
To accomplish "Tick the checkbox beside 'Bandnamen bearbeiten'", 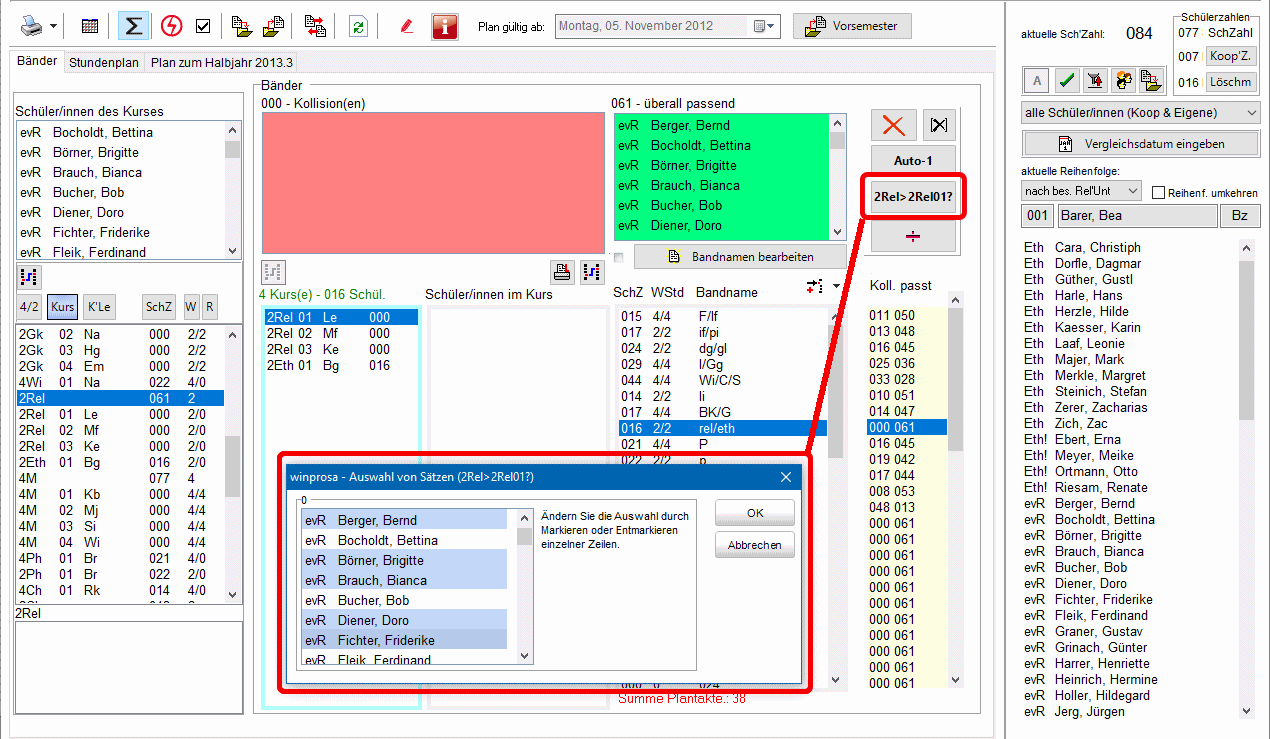I will coord(620,258).
